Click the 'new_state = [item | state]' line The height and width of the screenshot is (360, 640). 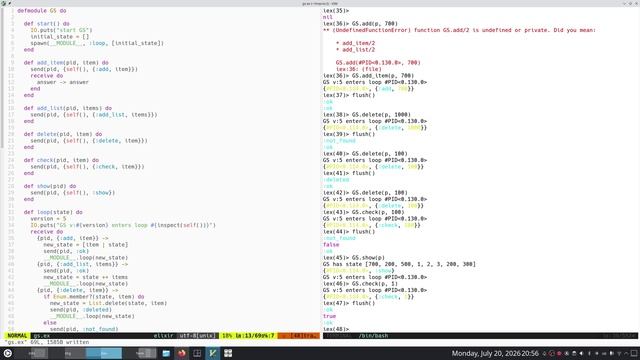point(86,245)
